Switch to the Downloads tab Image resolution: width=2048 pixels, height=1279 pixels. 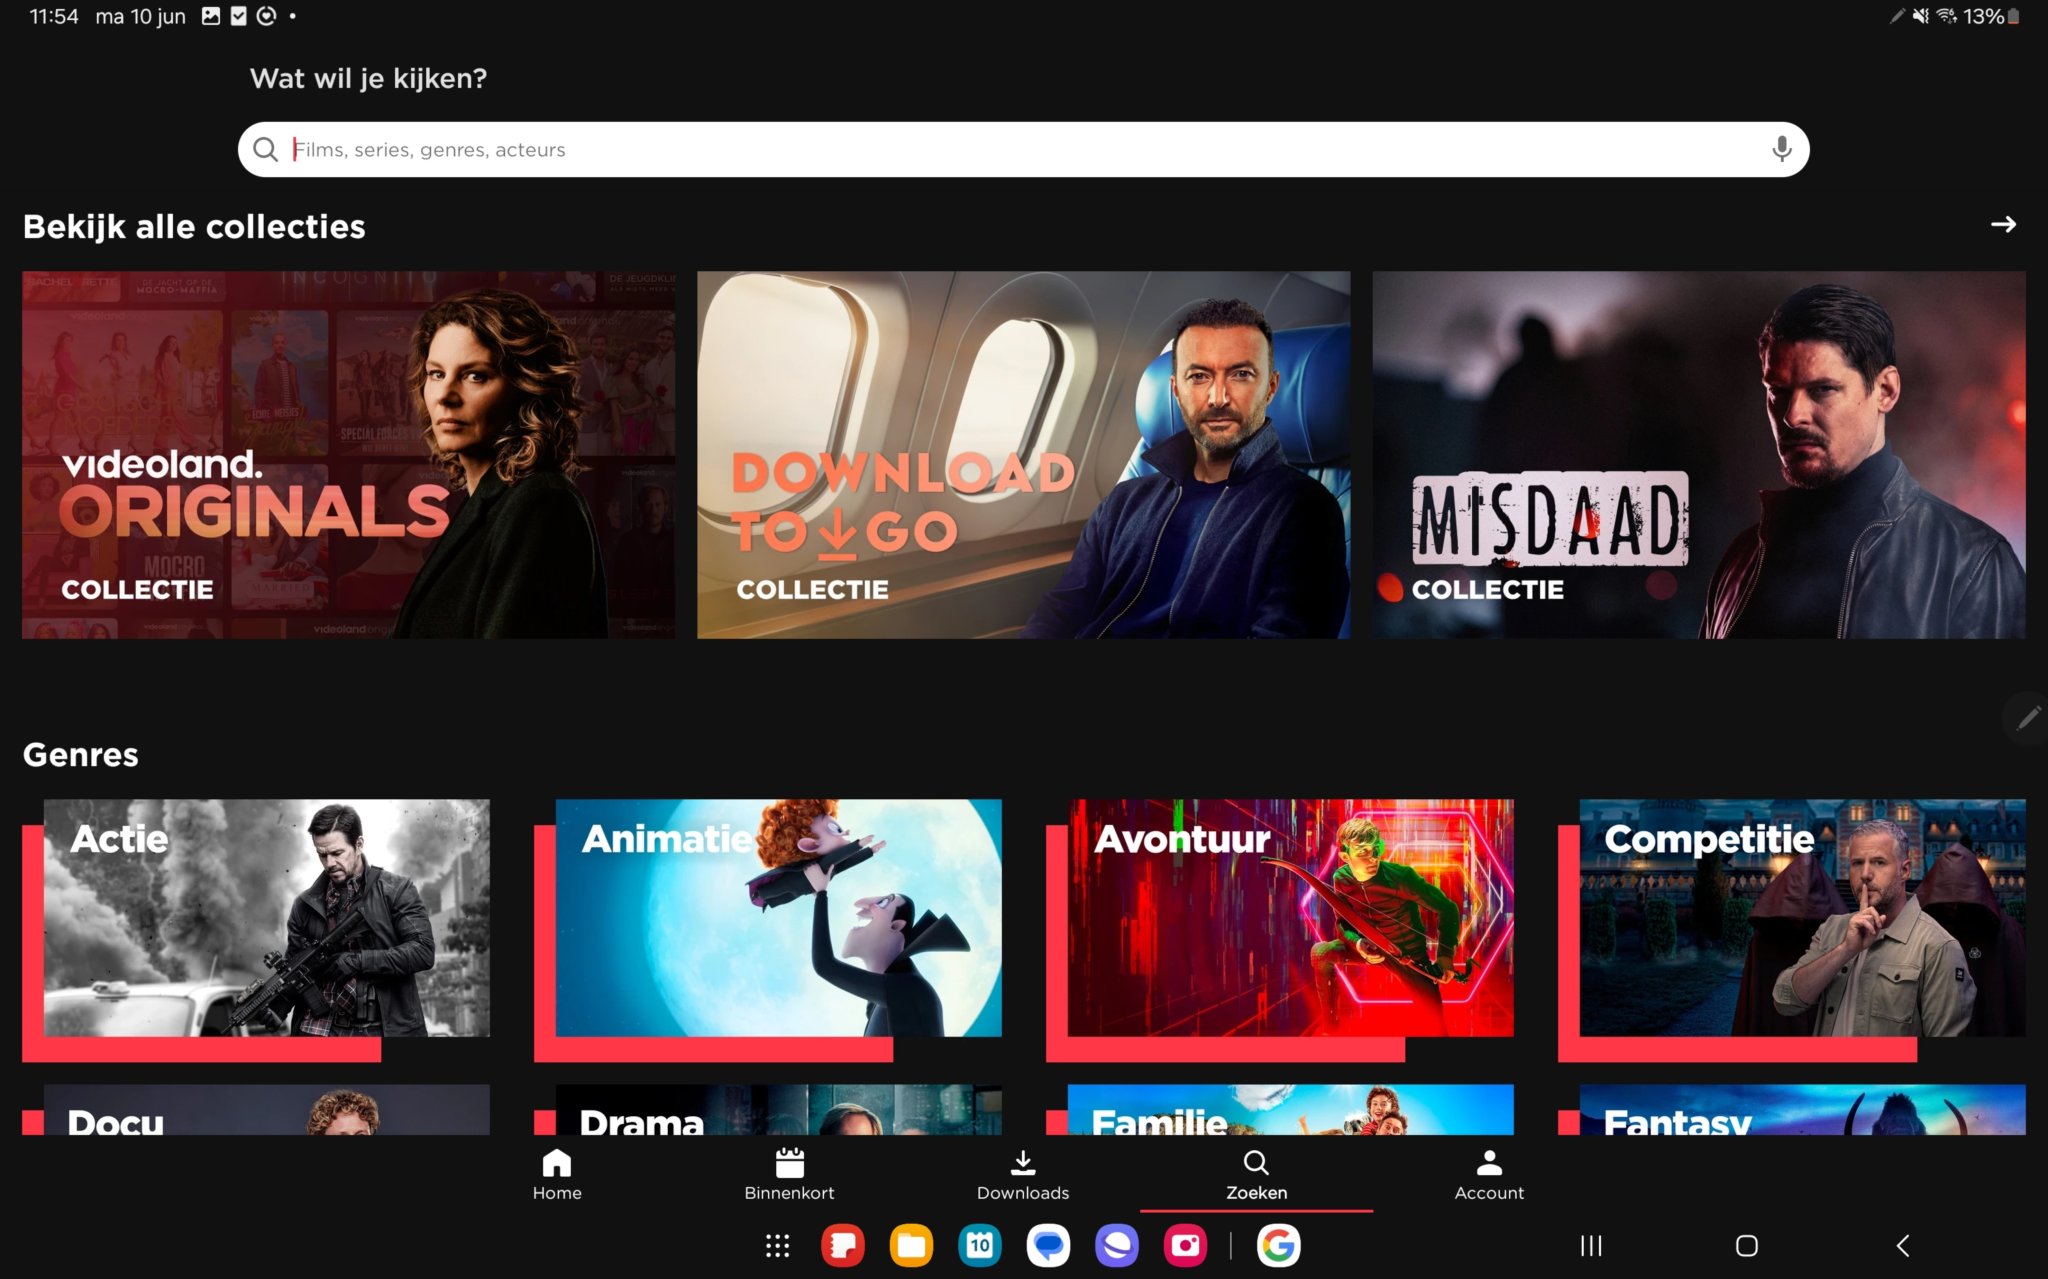tap(1023, 1175)
